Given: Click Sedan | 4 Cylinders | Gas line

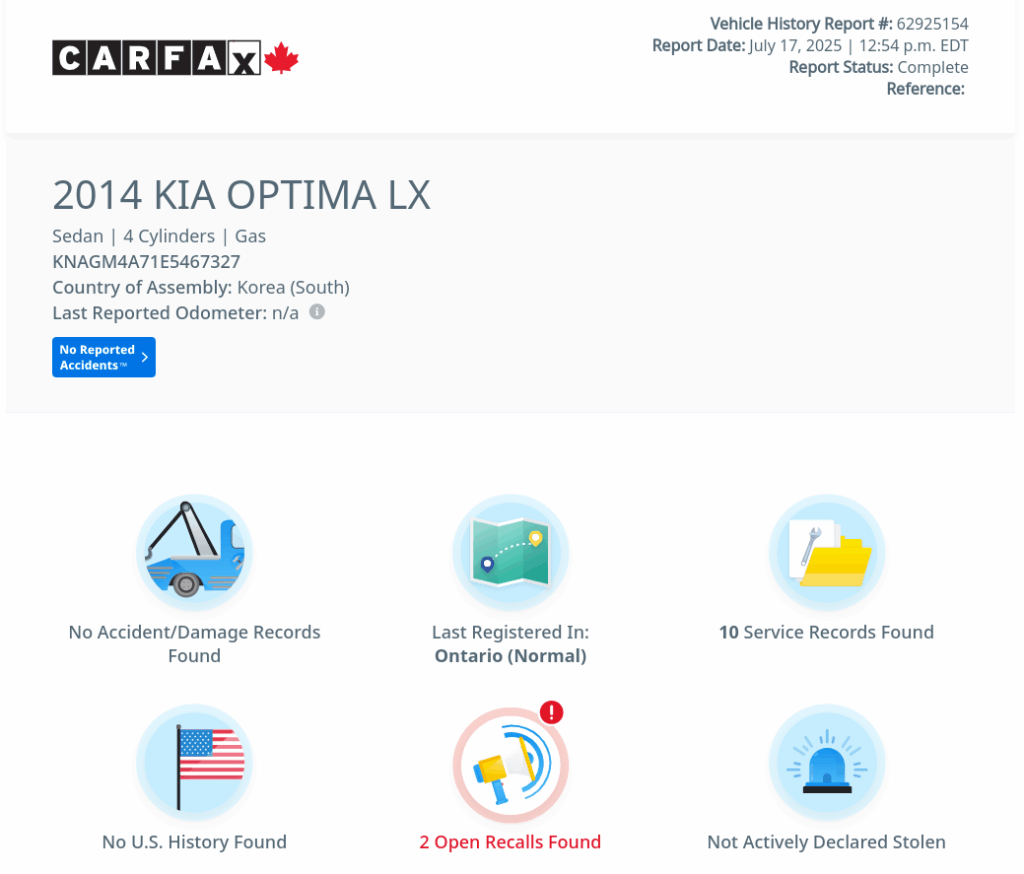Looking at the screenshot, I should pyautogui.click(x=159, y=236).
